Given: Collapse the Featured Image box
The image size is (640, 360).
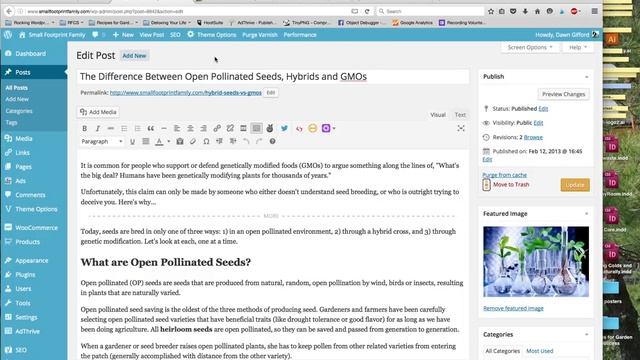Looking at the screenshot, I should (587, 214).
